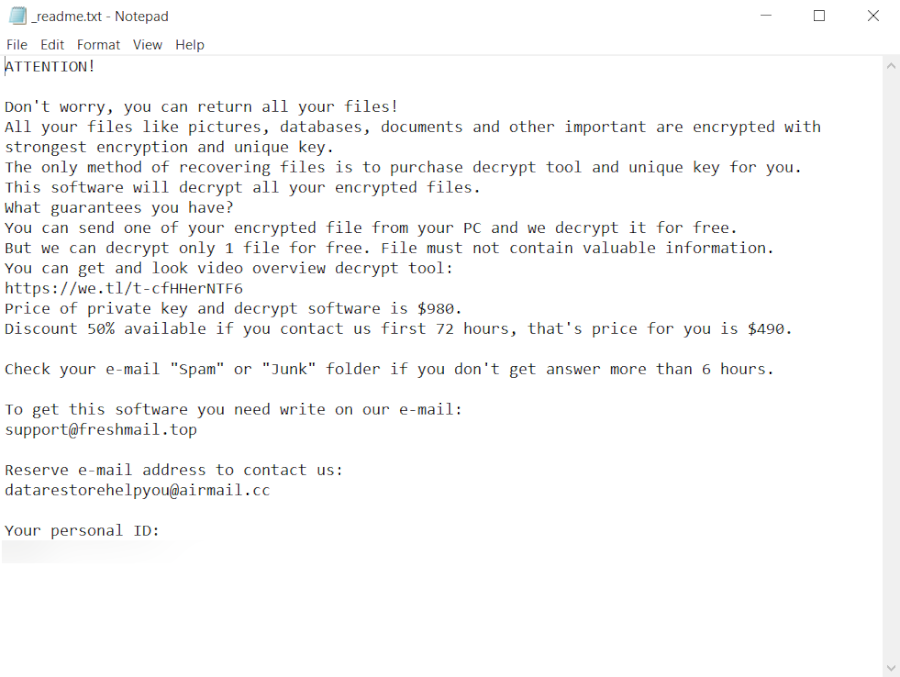The height and width of the screenshot is (677, 900).
Task: Close the Notepad window
Action: (873, 16)
